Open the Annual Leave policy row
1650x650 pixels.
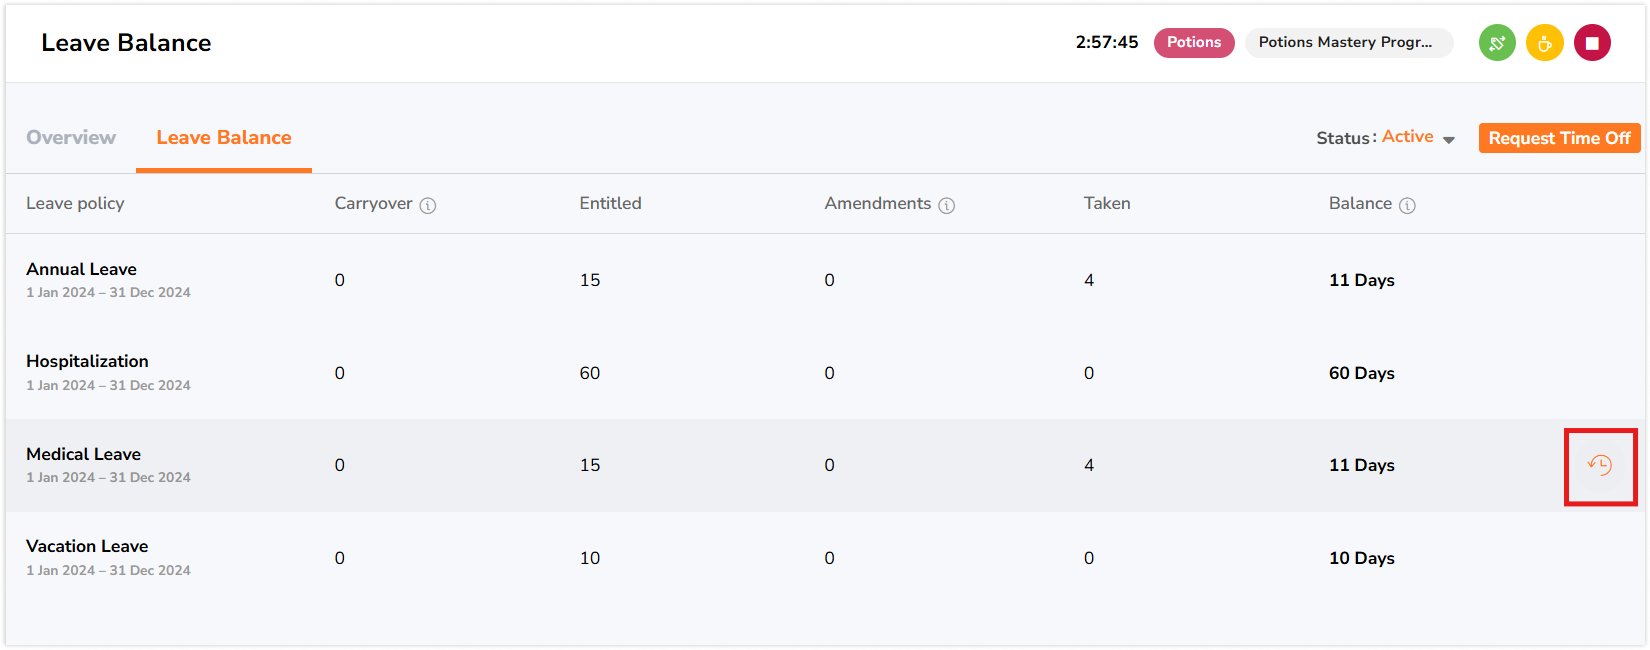[x=825, y=280]
